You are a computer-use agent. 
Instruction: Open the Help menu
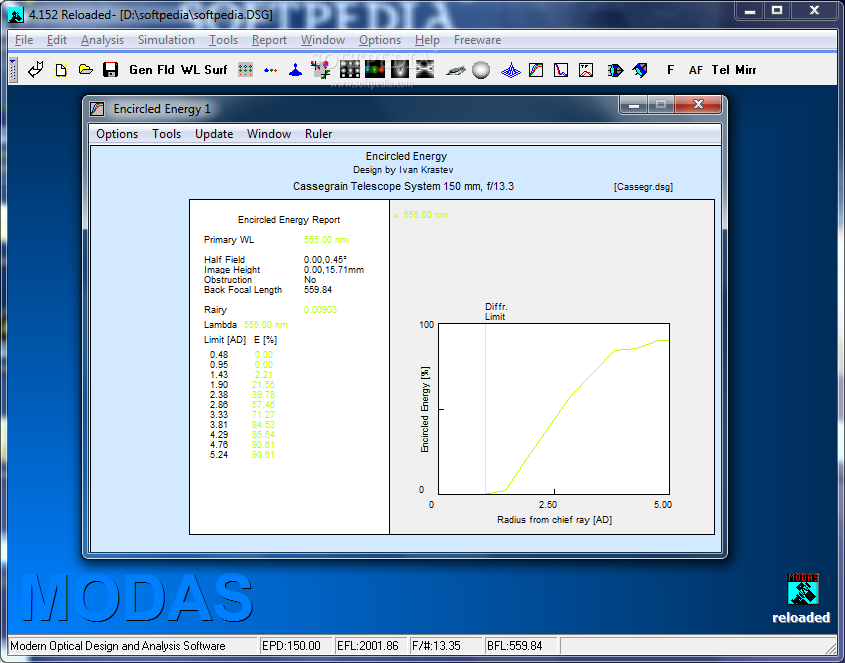point(427,40)
